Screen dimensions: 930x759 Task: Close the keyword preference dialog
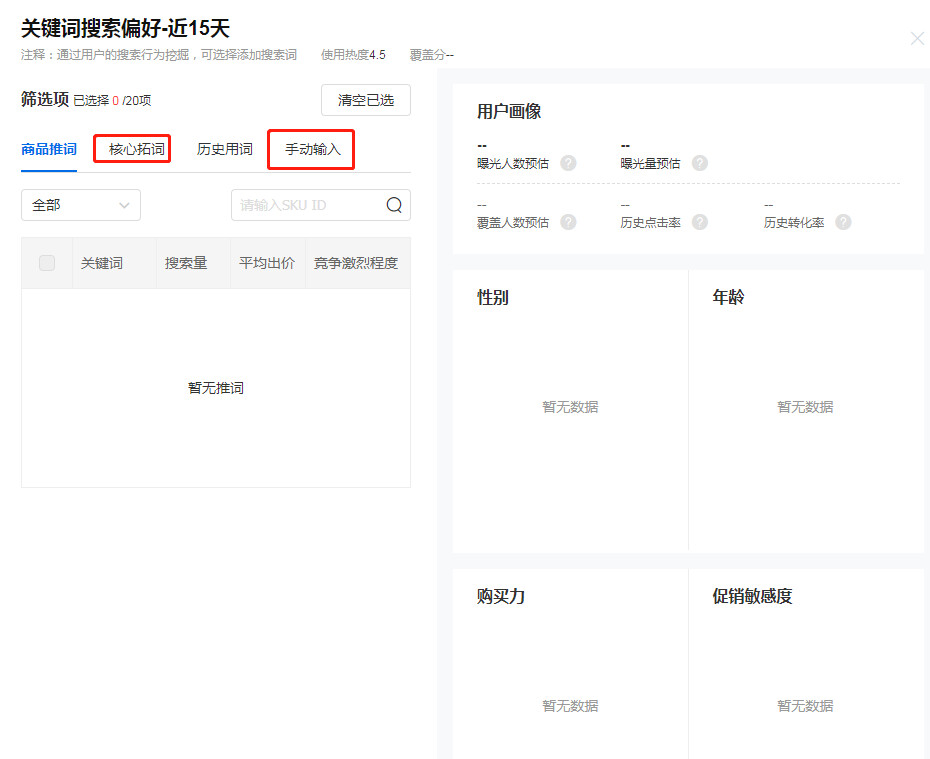coord(917,39)
